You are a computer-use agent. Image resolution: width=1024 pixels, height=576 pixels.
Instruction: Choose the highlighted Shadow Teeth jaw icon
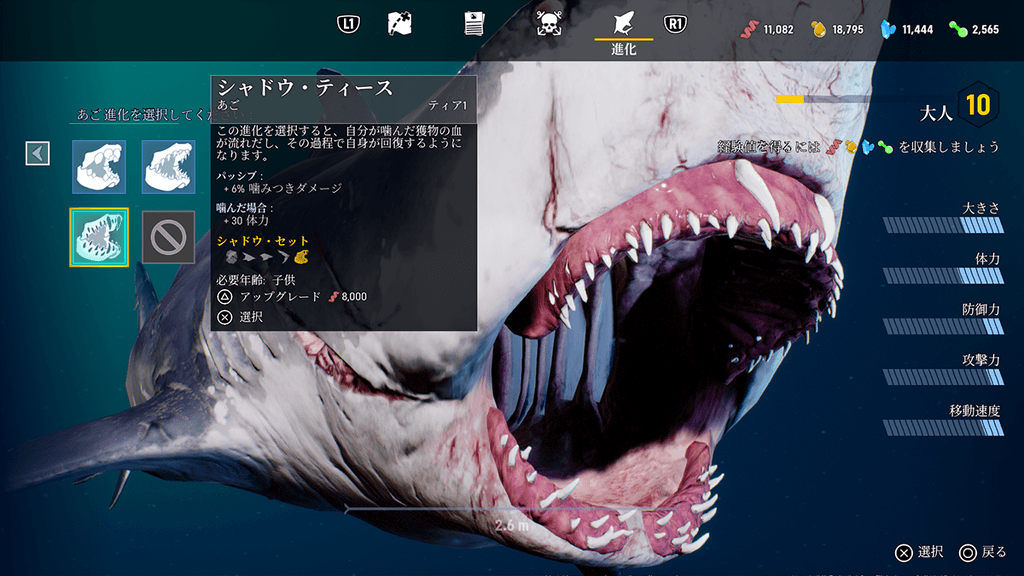coord(99,237)
